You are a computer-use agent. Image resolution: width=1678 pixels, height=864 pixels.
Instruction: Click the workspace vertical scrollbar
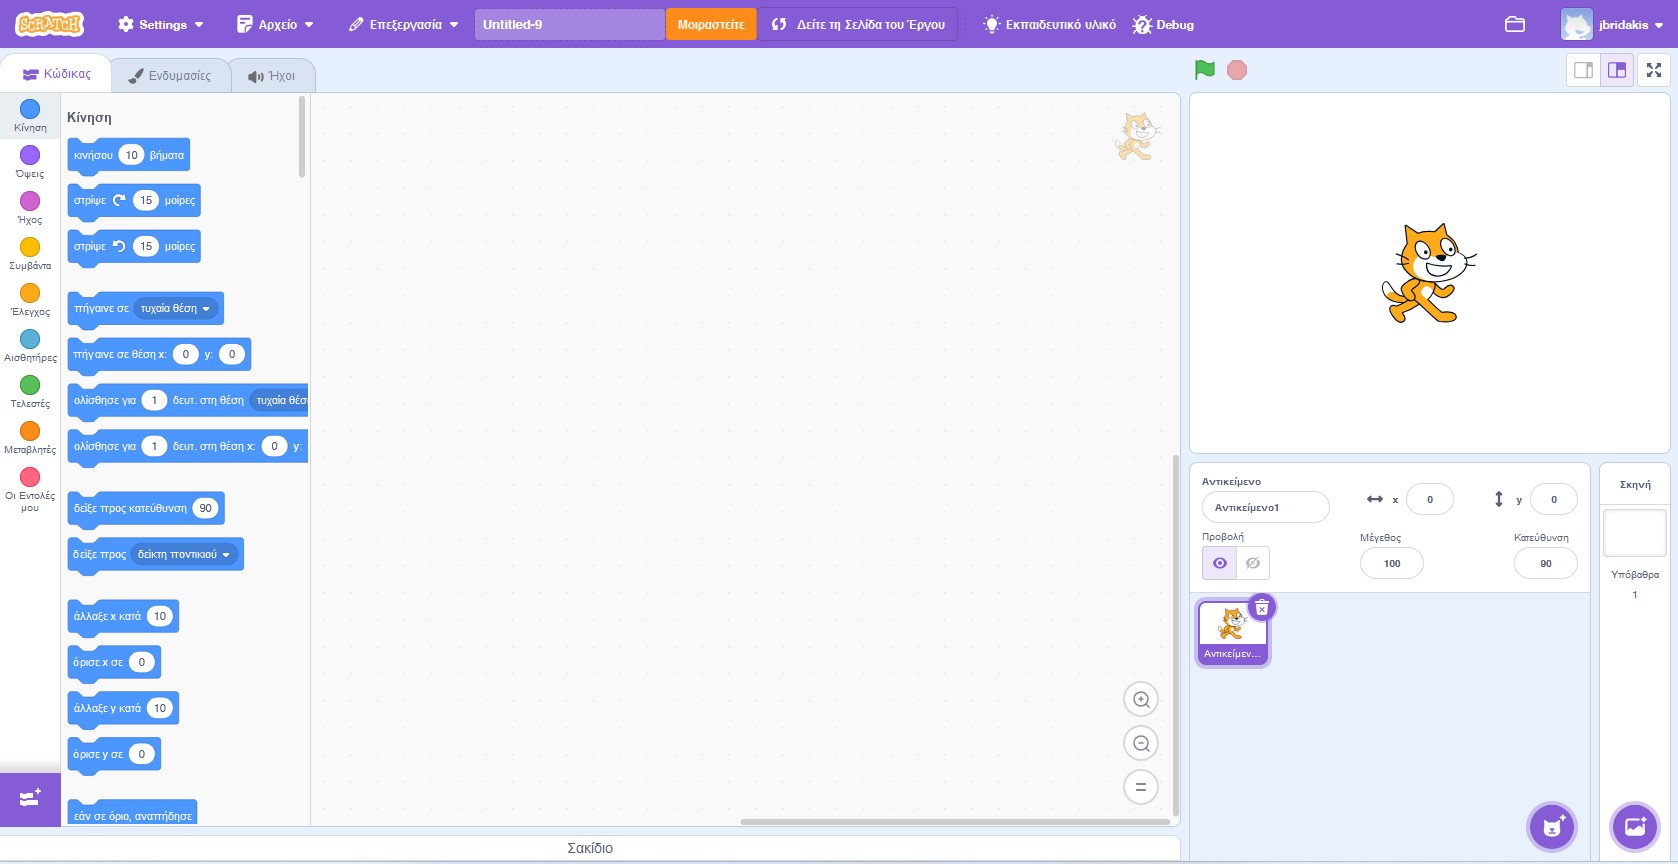click(1176, 635)
